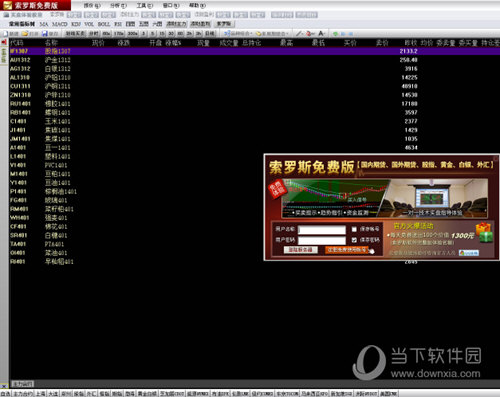Click the orange register free account button
500x397 pixels.
pos(347,250)
